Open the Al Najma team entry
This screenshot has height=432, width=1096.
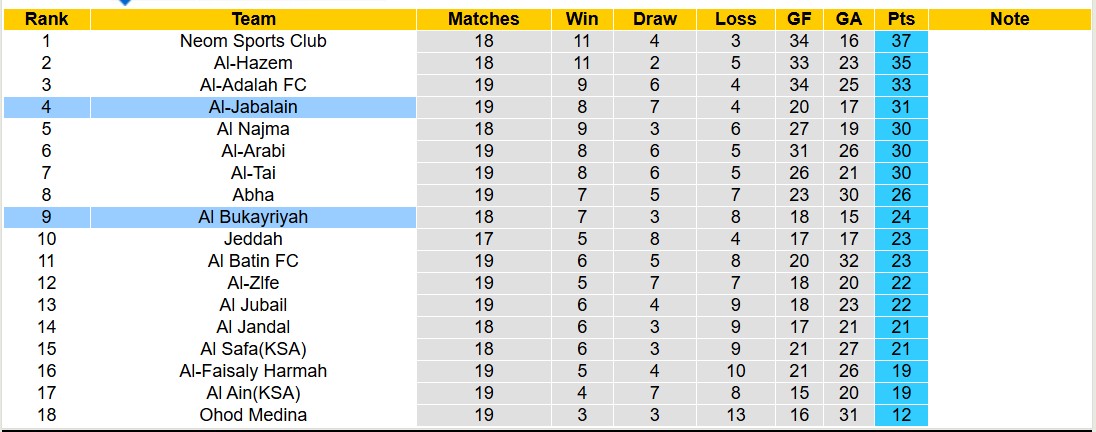pyautogui.click(x=253, y=129)
